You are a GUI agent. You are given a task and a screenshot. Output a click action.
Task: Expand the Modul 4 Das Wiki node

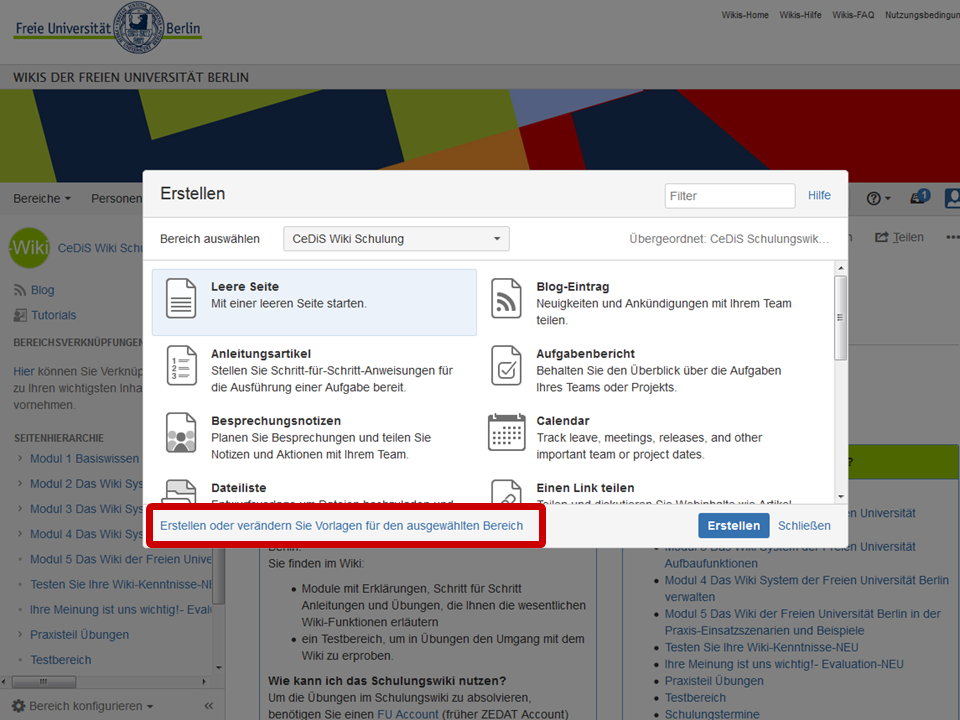[x=20, y=533]
